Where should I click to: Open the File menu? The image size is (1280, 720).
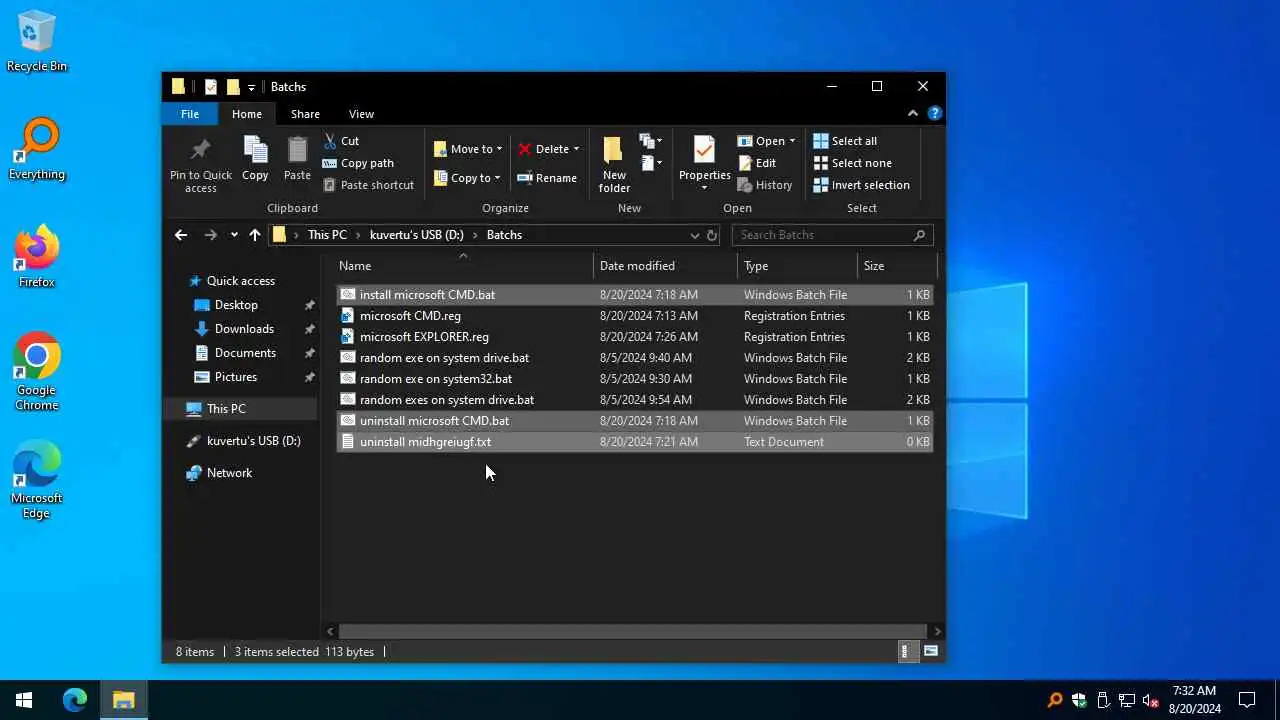[190, 114]
